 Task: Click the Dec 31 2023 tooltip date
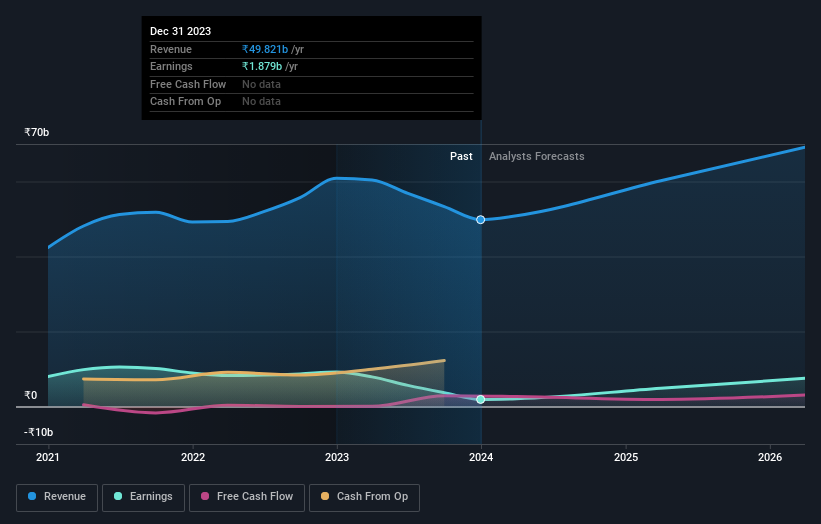181,31
